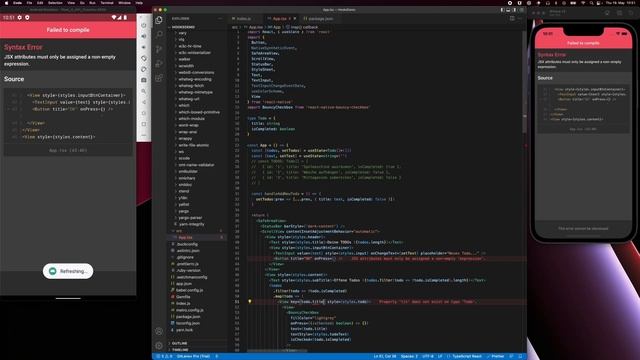Click the emulator volume down icon
The width and height of the screenshot is (640, 360).
click(144, 47)
